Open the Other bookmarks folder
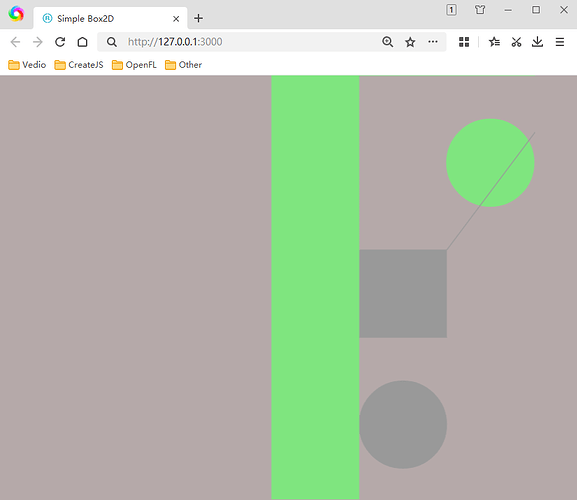577x500 pixels. 184,65
